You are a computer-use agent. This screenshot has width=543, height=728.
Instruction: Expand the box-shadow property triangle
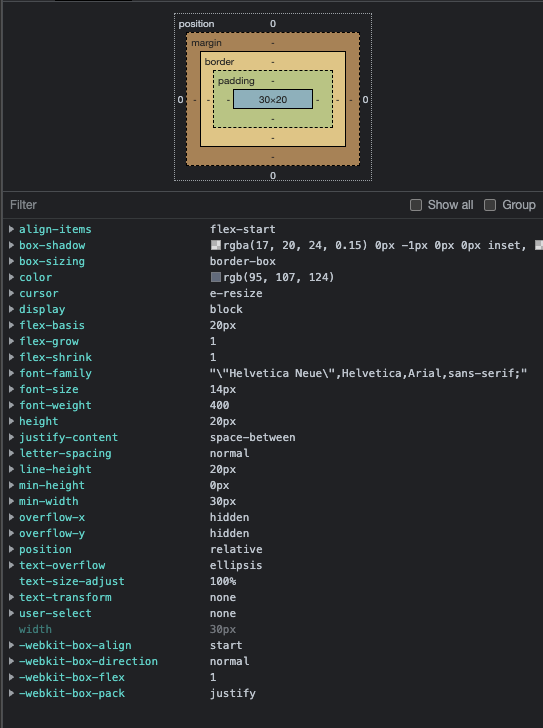(x=11, y=245)
